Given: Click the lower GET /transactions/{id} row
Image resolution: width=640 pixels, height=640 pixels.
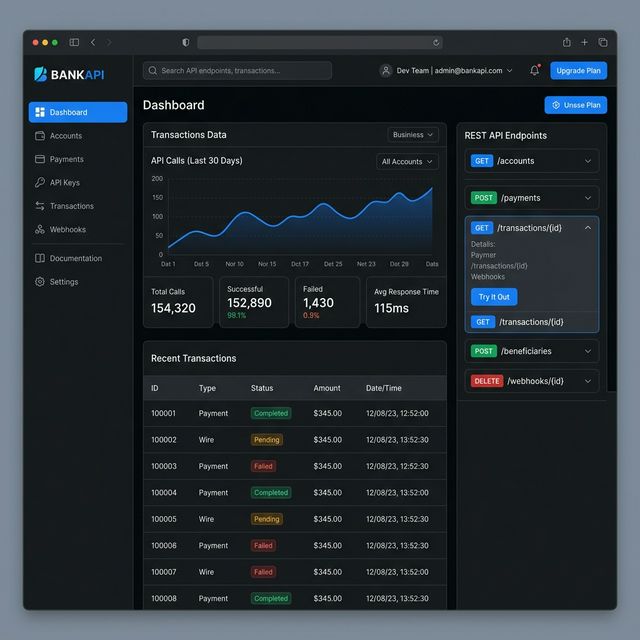Looking at the screenshot, I should click(x=532, y=322).
